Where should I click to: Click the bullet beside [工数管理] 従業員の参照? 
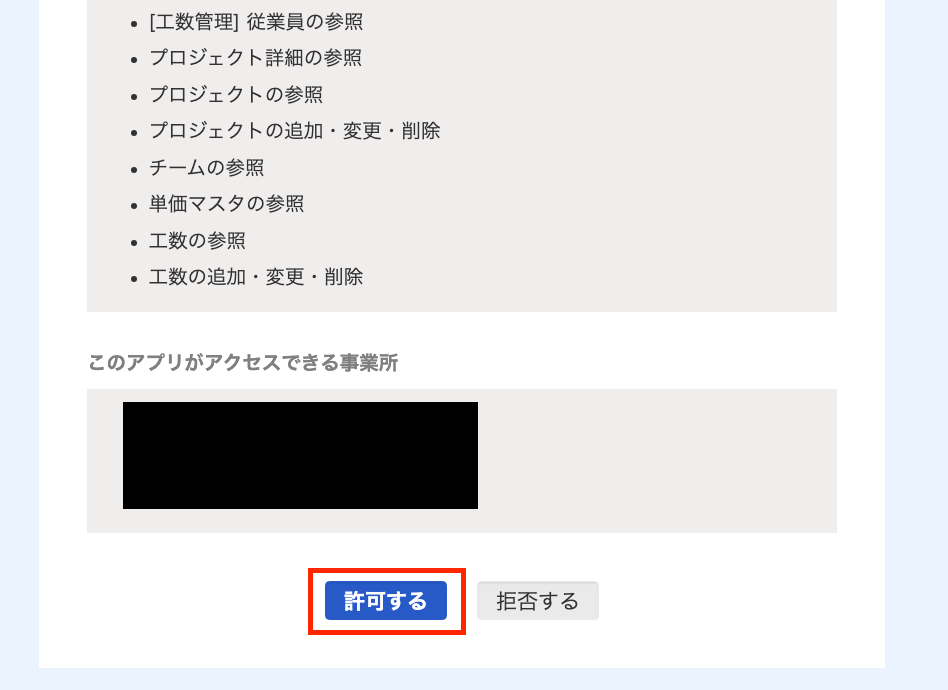coord(134,24)
